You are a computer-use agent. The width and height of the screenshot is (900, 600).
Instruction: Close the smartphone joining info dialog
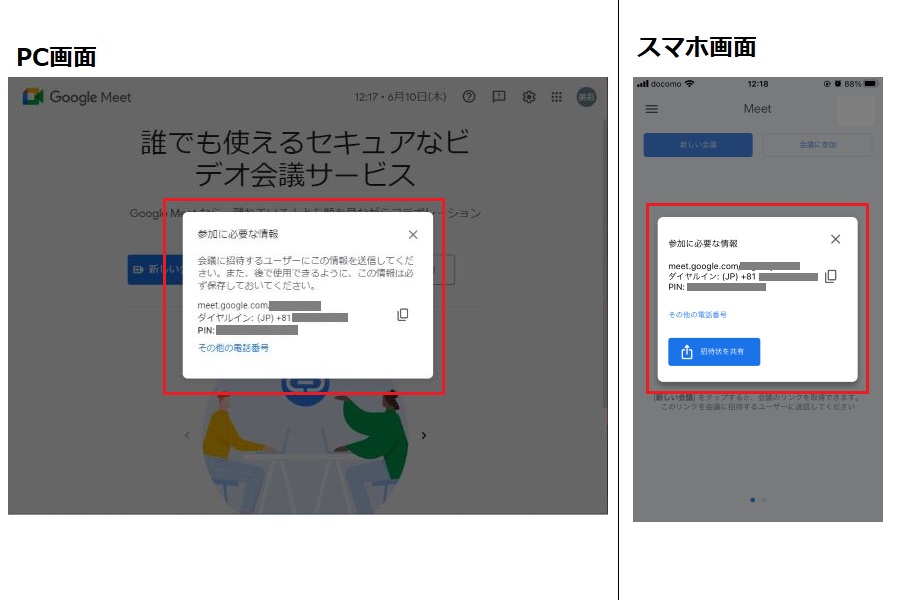click(836, 239)
